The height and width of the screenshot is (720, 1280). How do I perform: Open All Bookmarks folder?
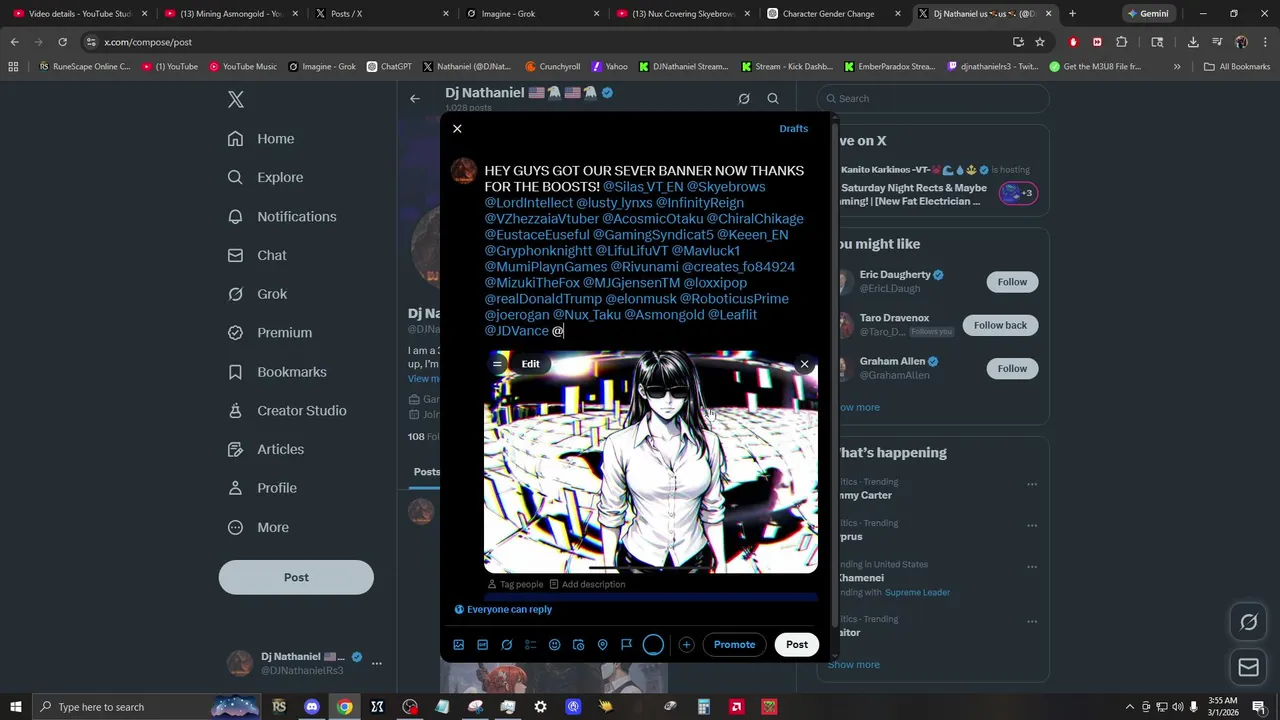(1237, 67)
